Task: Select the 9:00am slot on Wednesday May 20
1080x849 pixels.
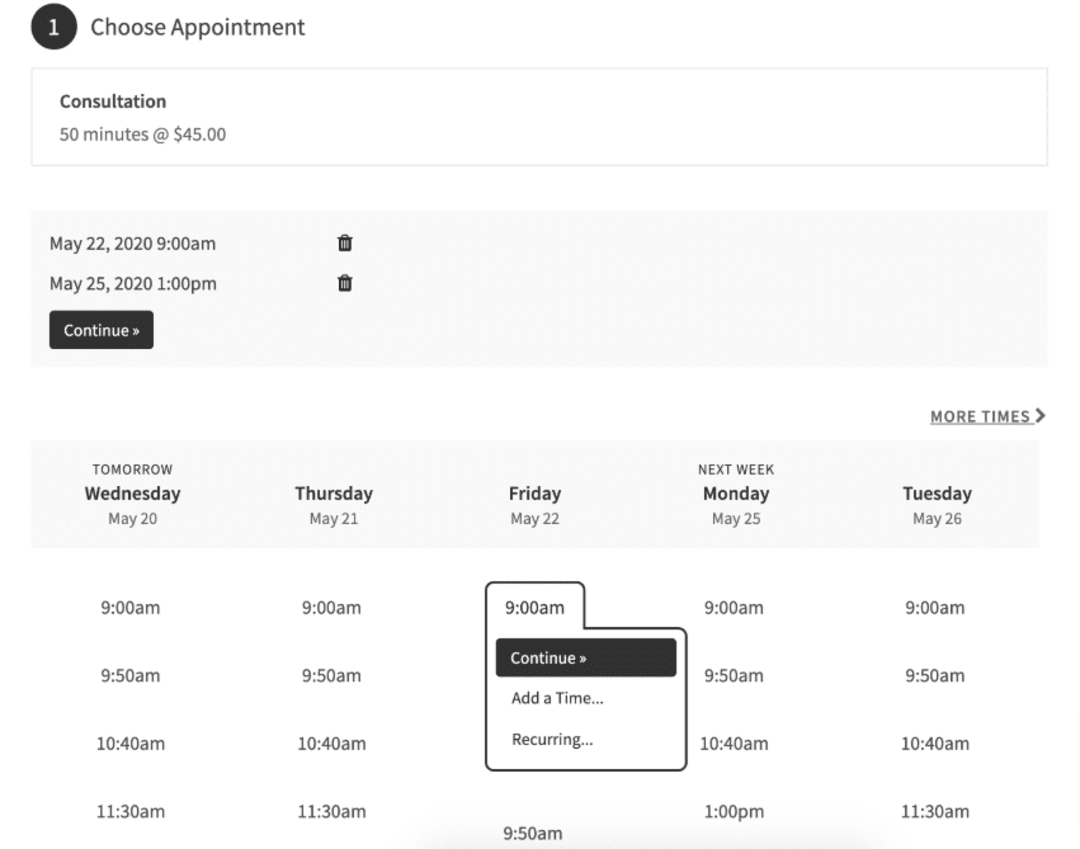Action: [x=132, y=607]
